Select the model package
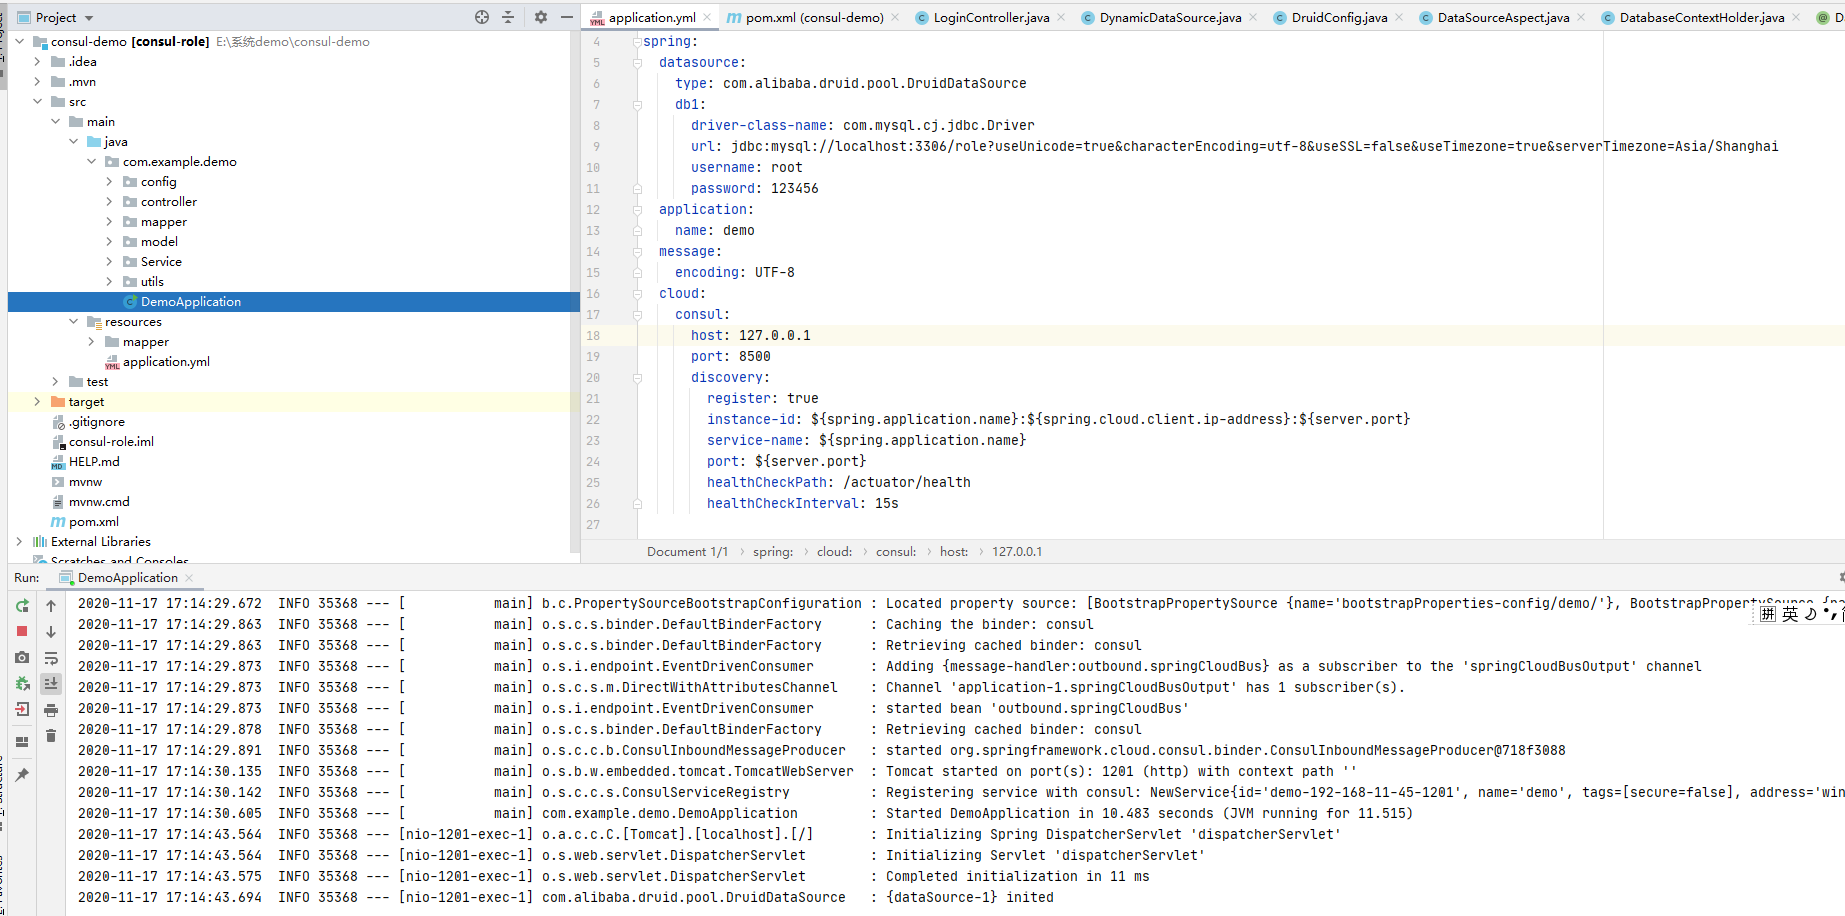Viewport: 1845px width, 916px height. point(159,242)
